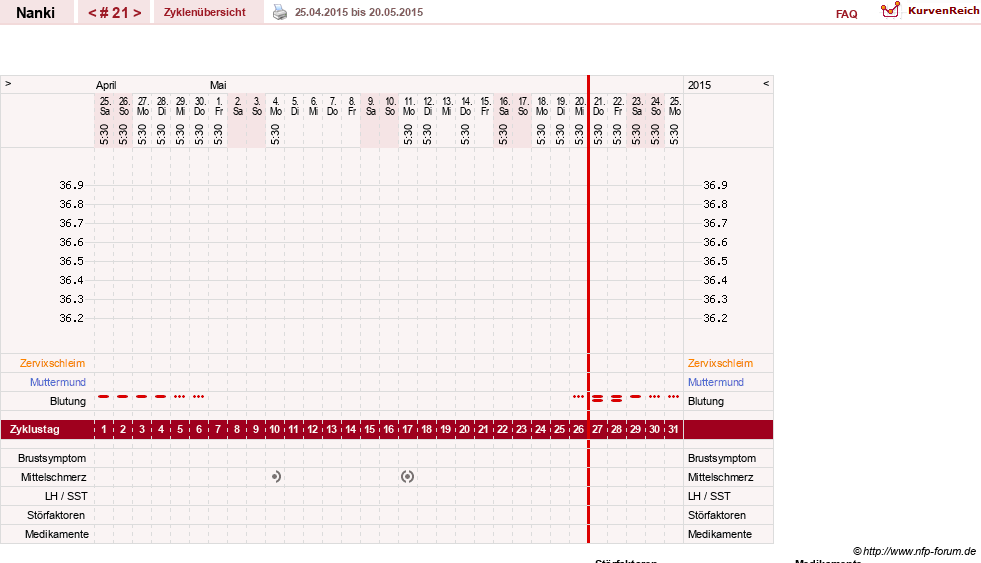981x563 pixels.
Task: Open the KurvenReich logo icon
Action: pyautogui.click(x=890, y=10)
